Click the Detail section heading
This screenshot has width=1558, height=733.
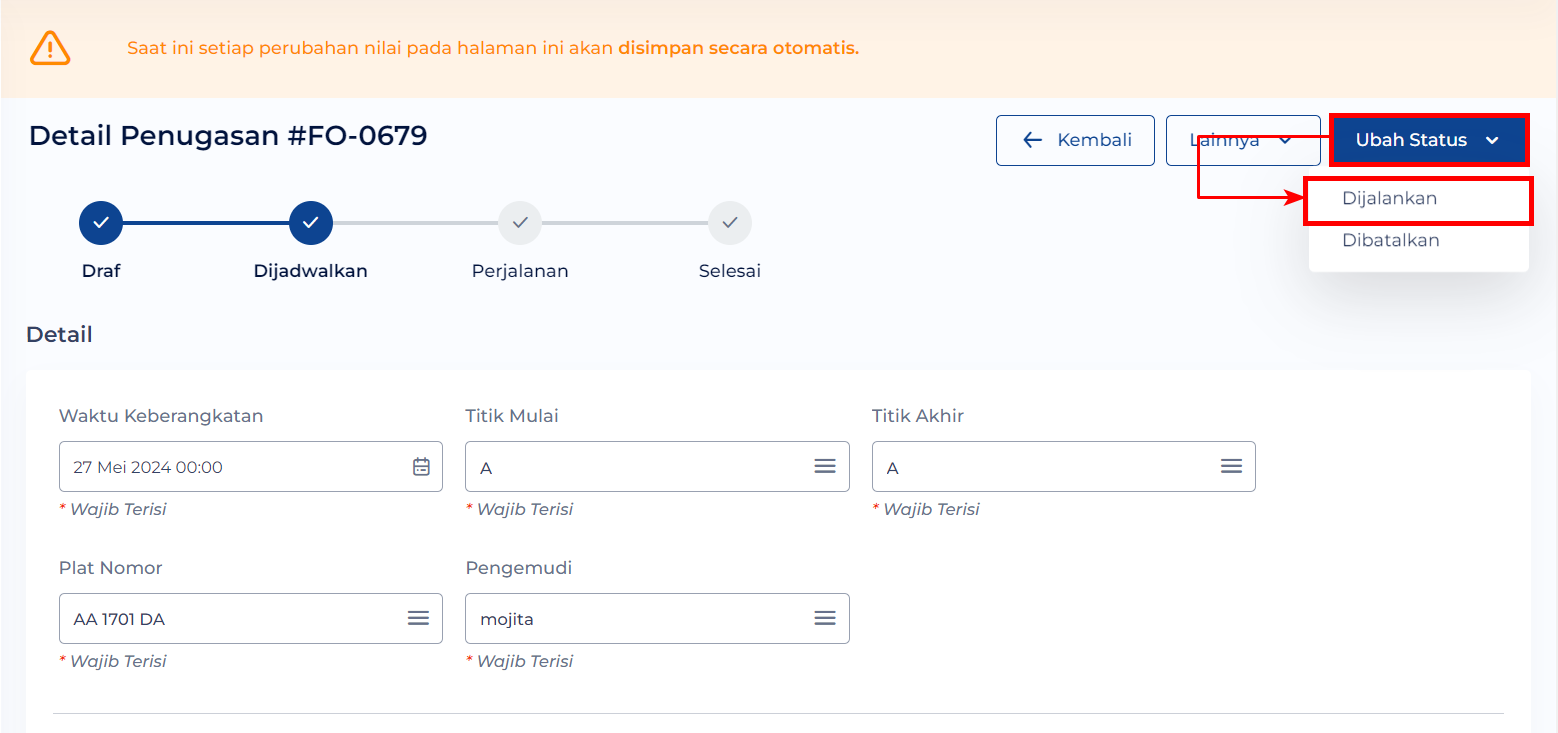click(59, 335)
